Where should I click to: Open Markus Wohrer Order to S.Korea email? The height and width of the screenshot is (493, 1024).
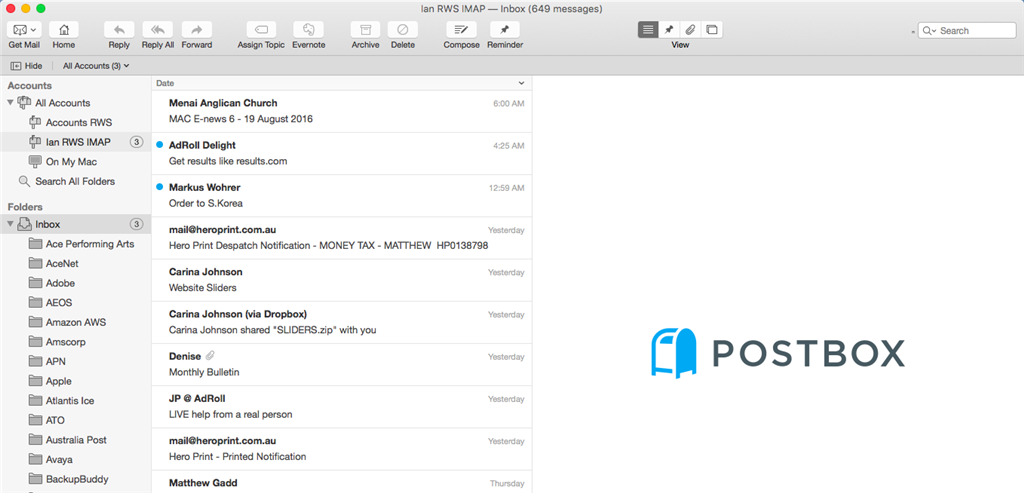(x=342, y=196)
